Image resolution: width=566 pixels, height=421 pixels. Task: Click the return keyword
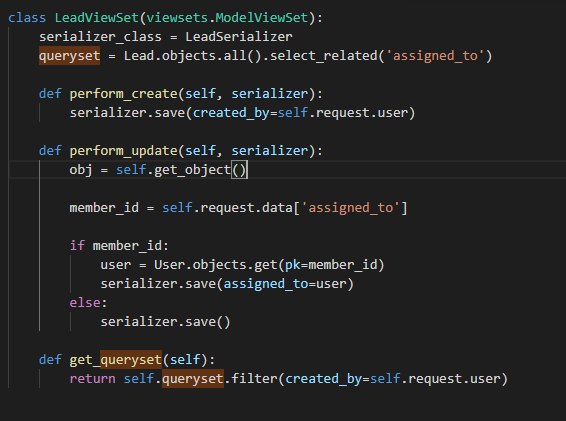pos(92,379)
